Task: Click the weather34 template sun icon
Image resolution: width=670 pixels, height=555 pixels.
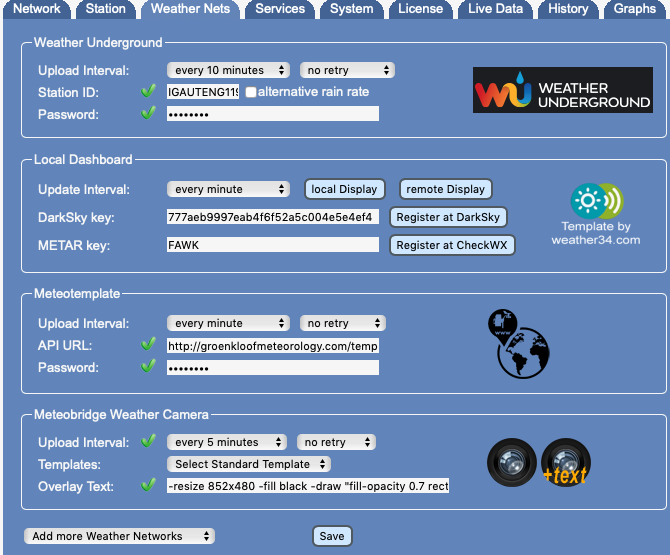Action: 589,201
